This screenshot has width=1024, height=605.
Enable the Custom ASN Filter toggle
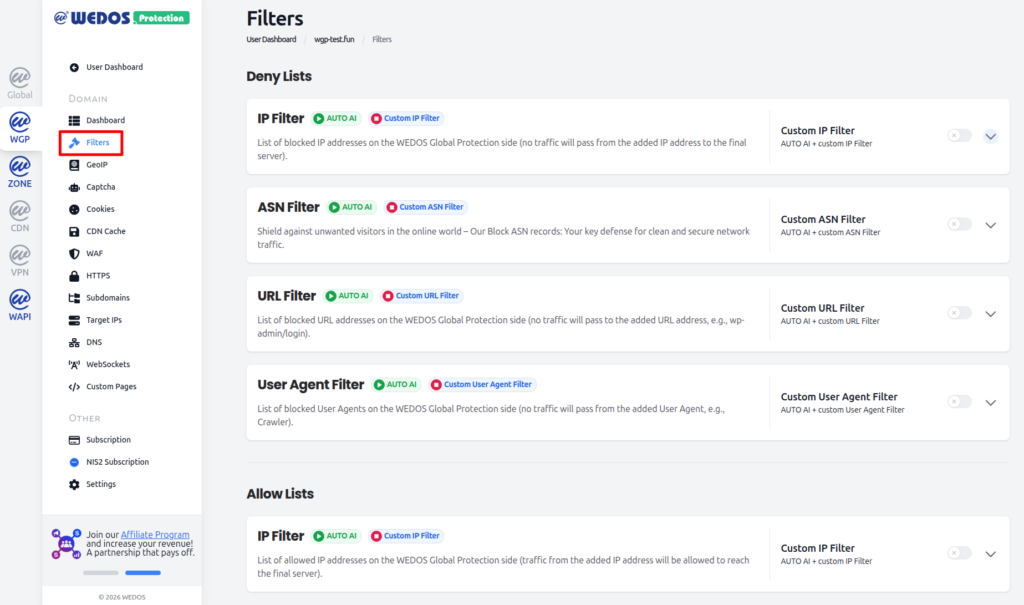(959, 224)
